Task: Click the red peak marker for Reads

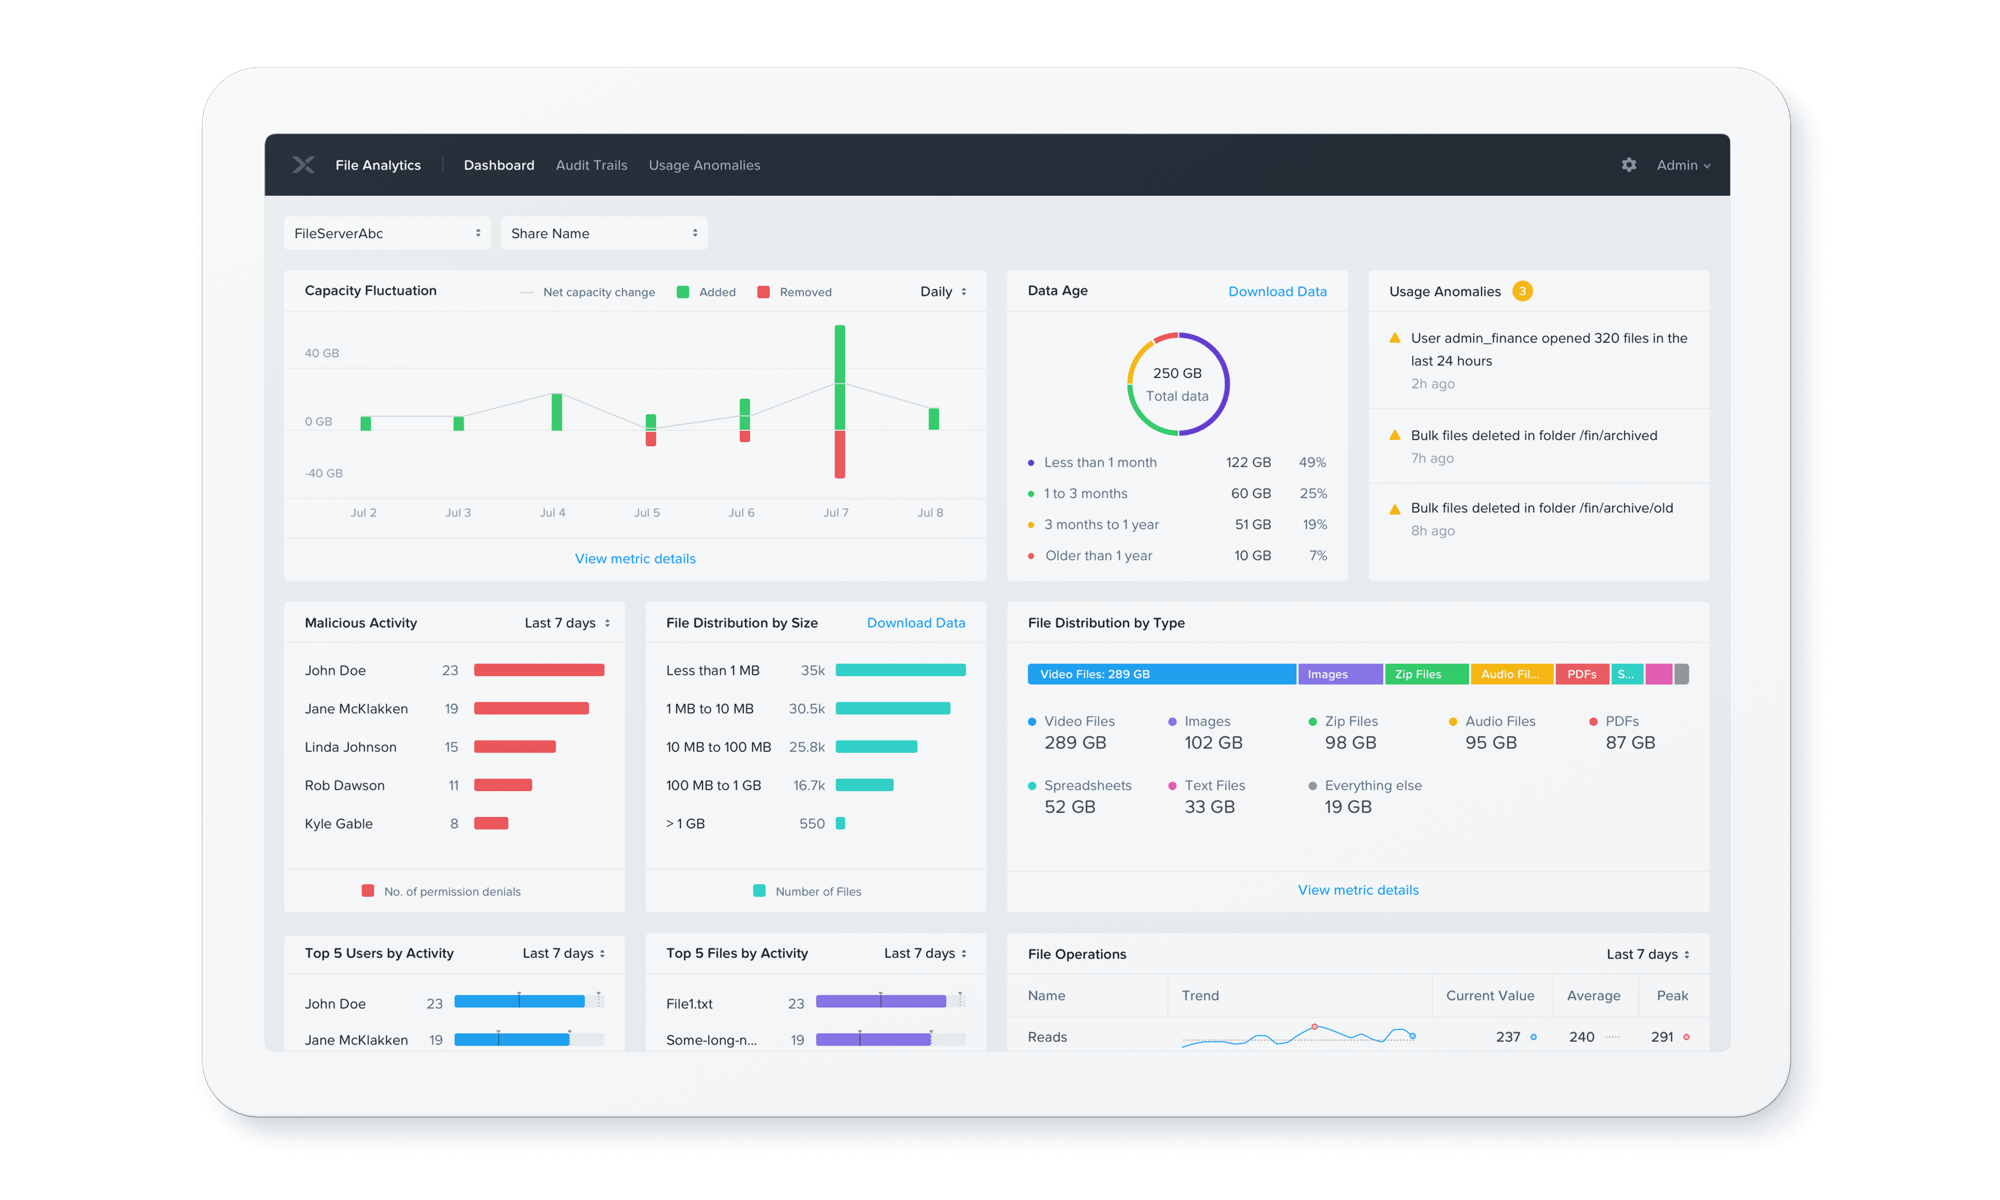Action: tap(1686, 1037)
